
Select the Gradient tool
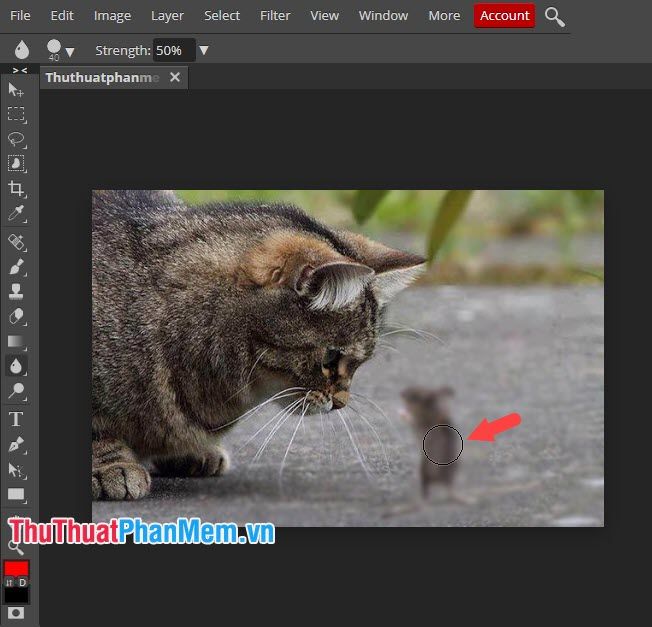pyautogui.click(x=16, y=341)
